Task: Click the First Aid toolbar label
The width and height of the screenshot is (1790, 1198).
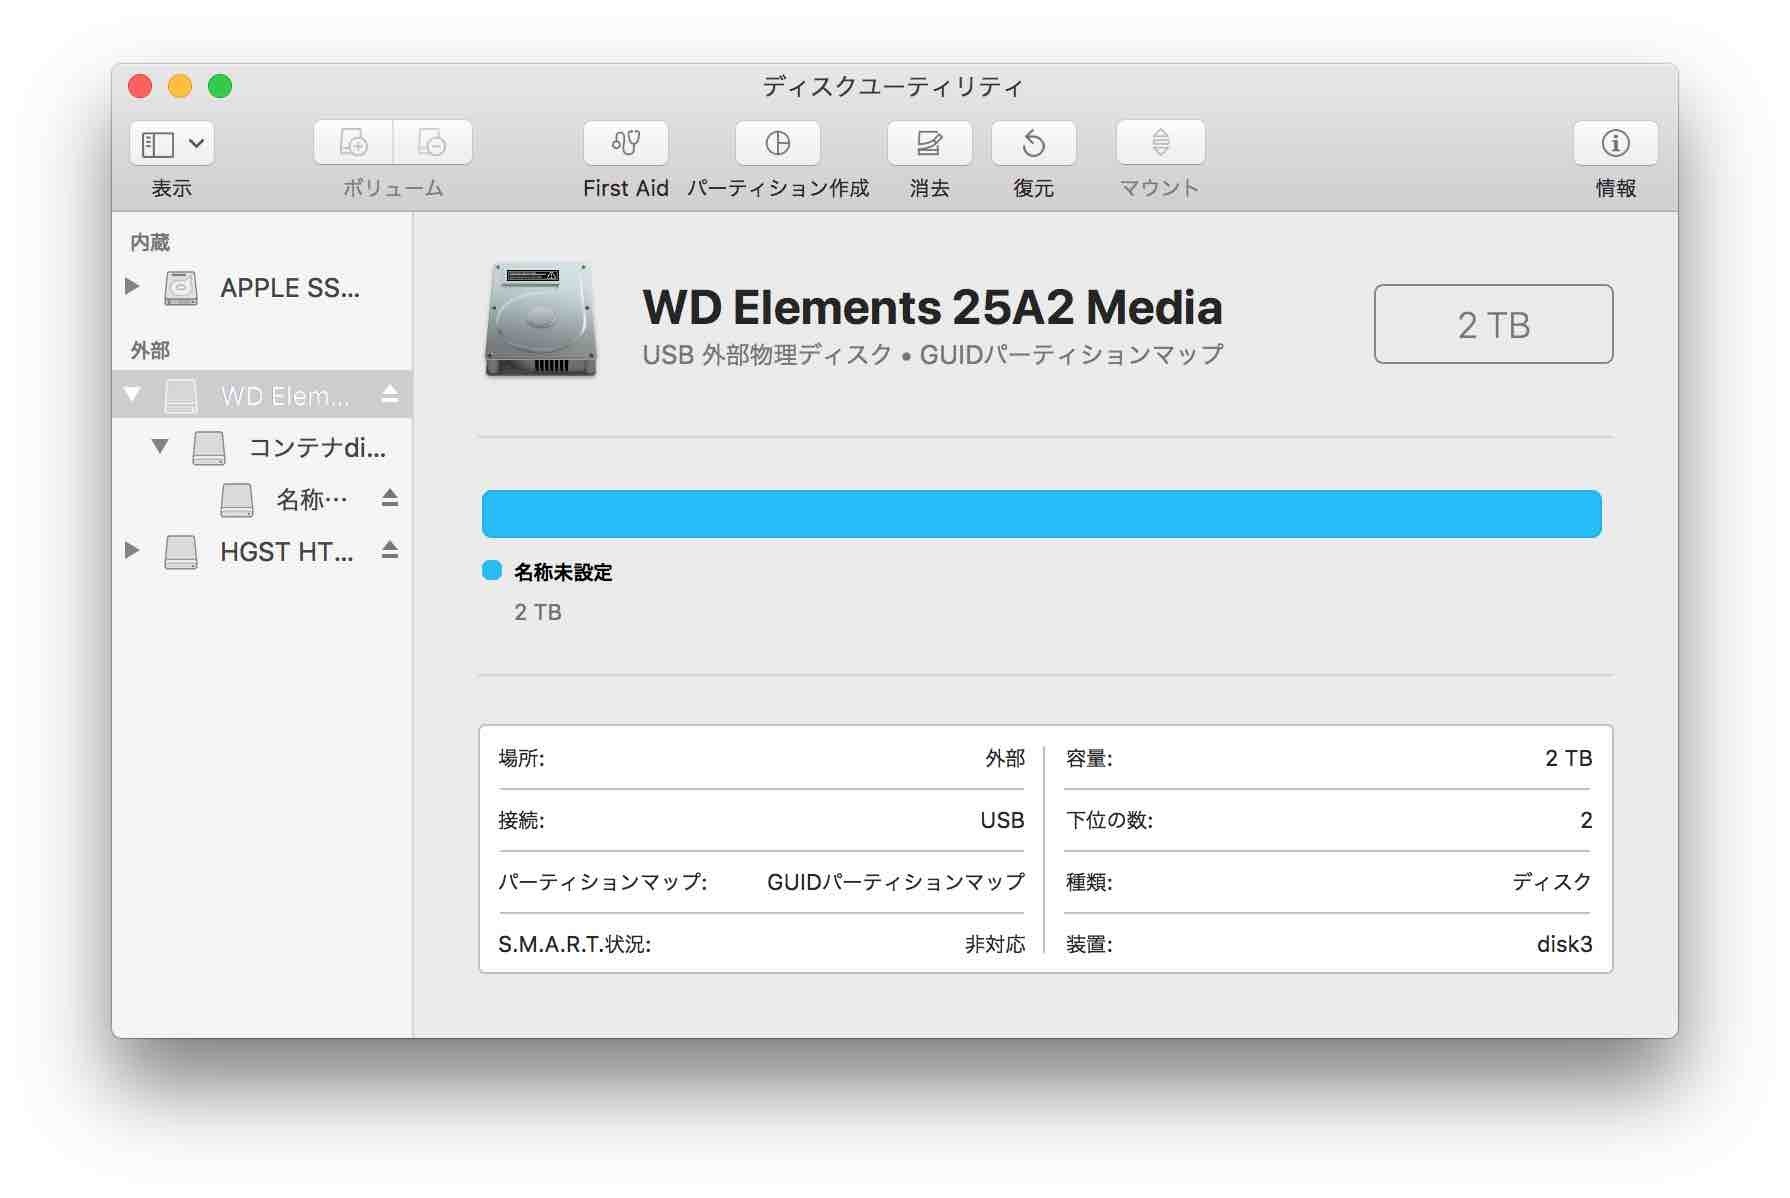Action: pos(626,188)
